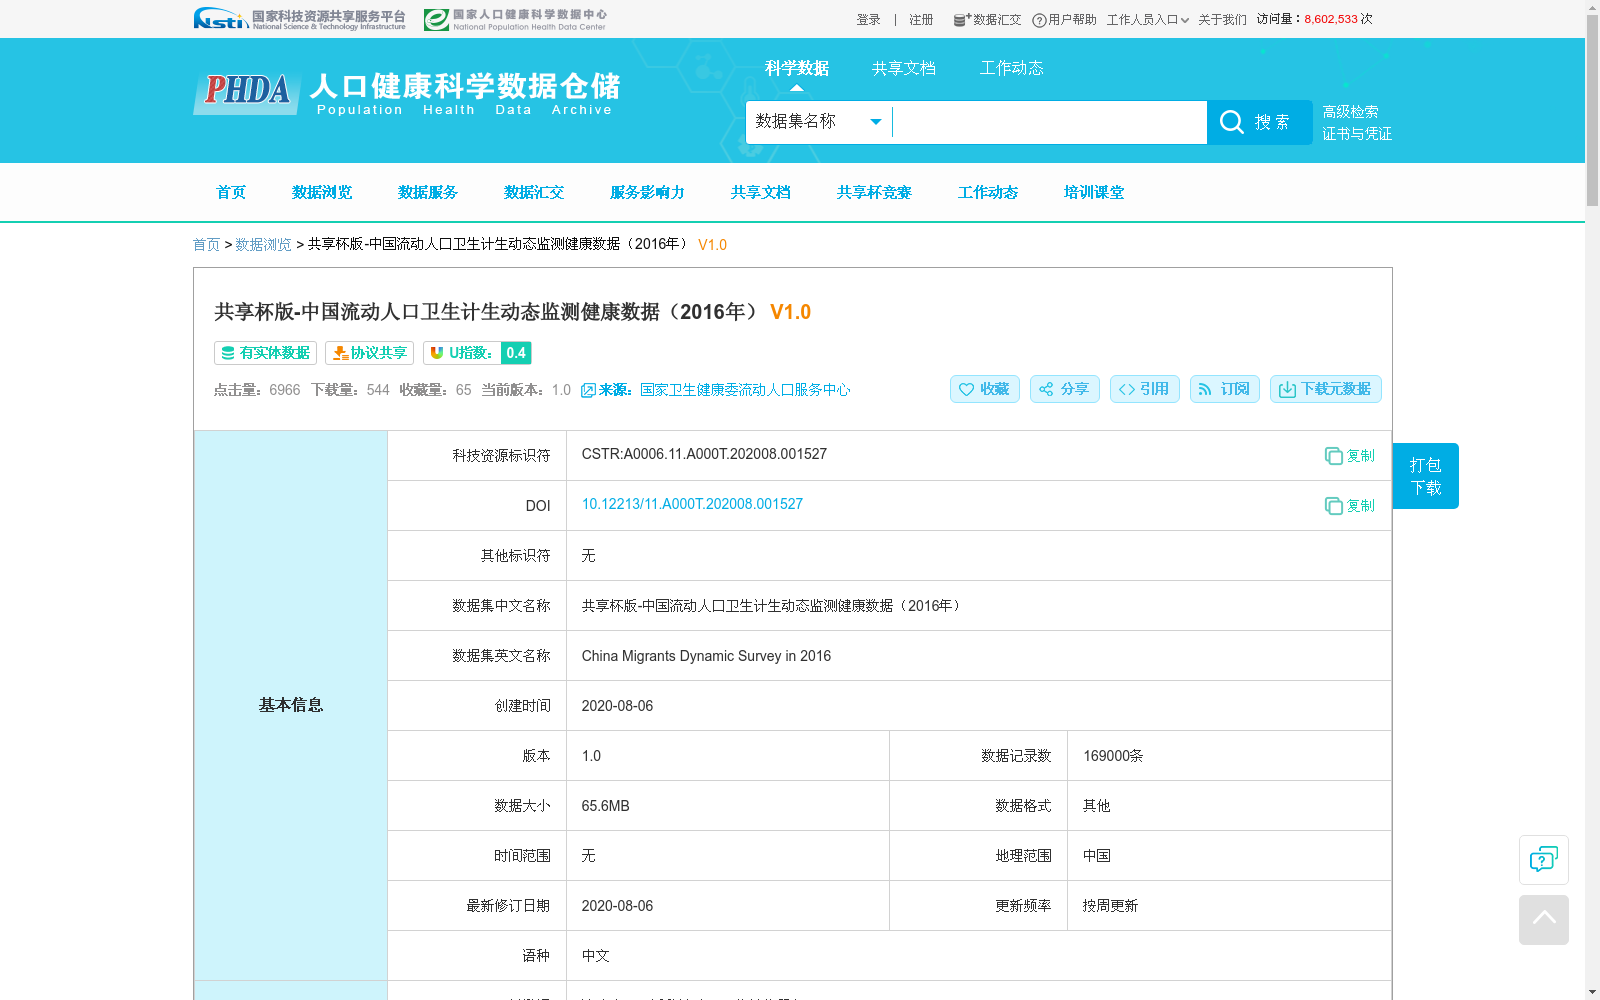Select the CSTR:A0006.11.A000T.202008.001527 value
The height and width of the screenshot is (1000, 1600).
click(x=704, y=454)
